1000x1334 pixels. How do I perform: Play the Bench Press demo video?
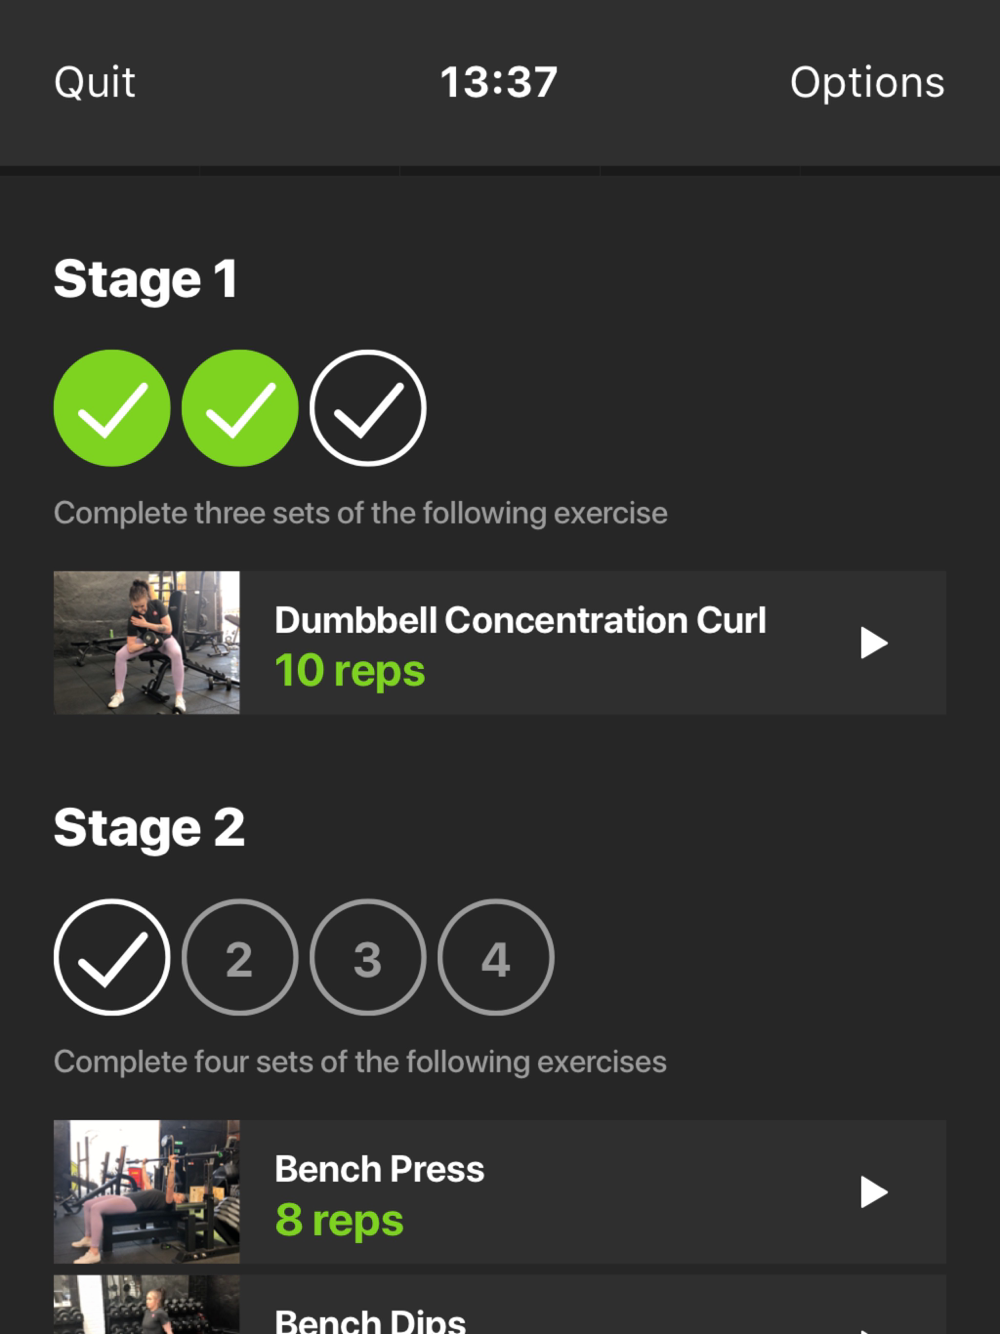(x=874, y=1192)
